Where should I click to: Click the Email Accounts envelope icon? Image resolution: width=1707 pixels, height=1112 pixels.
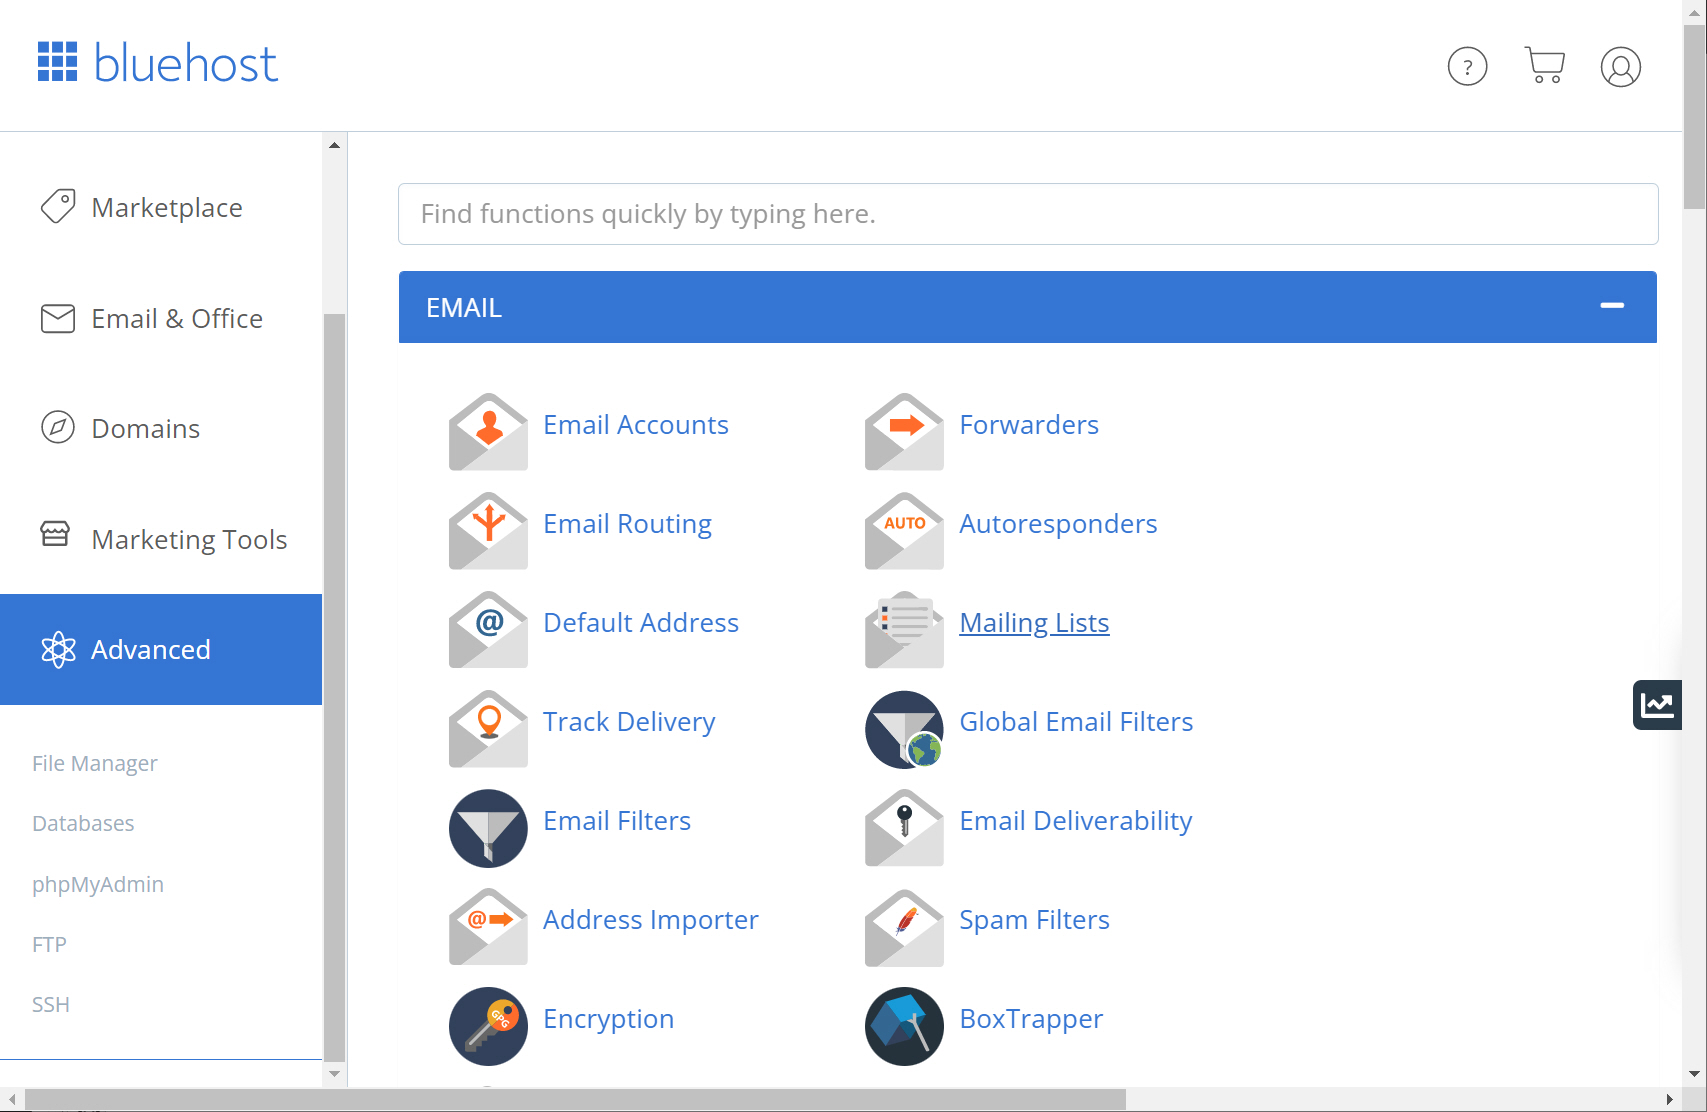[x=488, y=432]
